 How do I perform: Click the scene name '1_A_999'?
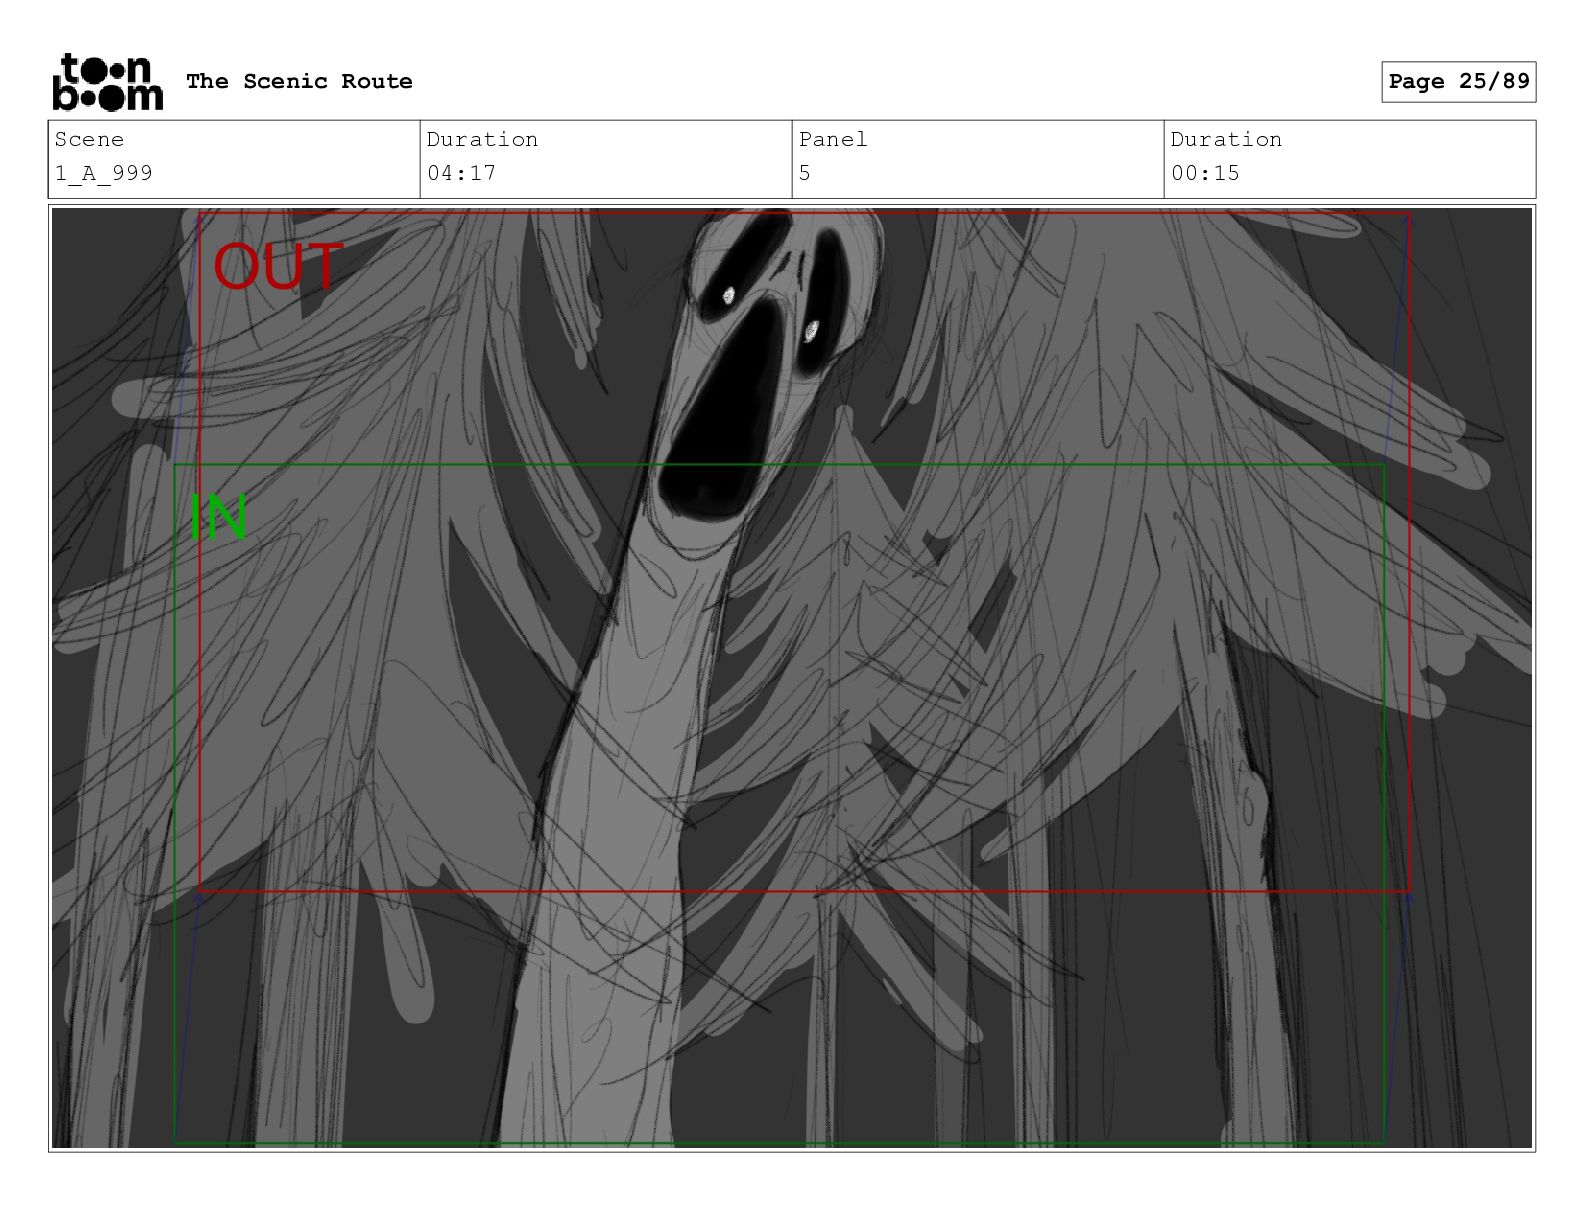tap(104, 173)
